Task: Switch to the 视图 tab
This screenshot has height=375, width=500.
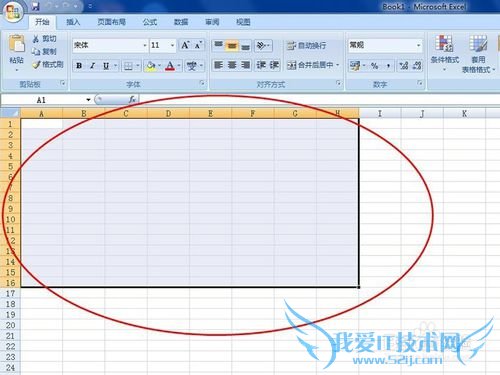Action: pos(243,22)
